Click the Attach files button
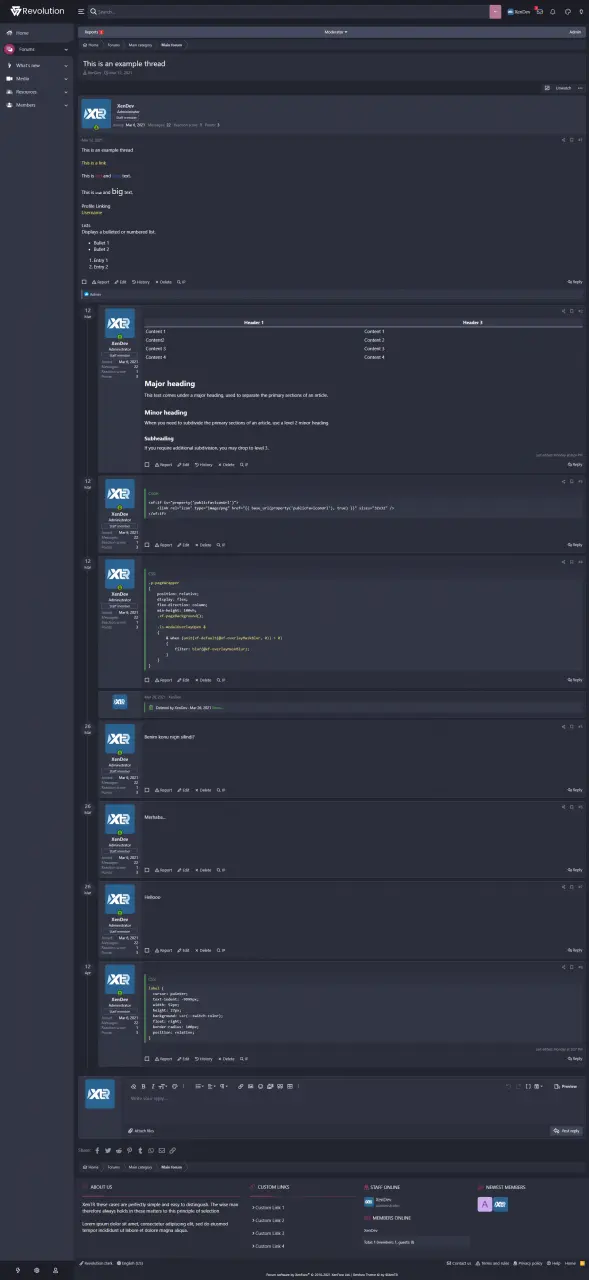Image resolution: width=589 pixels, height=1280 pixels. [143, 1131]
